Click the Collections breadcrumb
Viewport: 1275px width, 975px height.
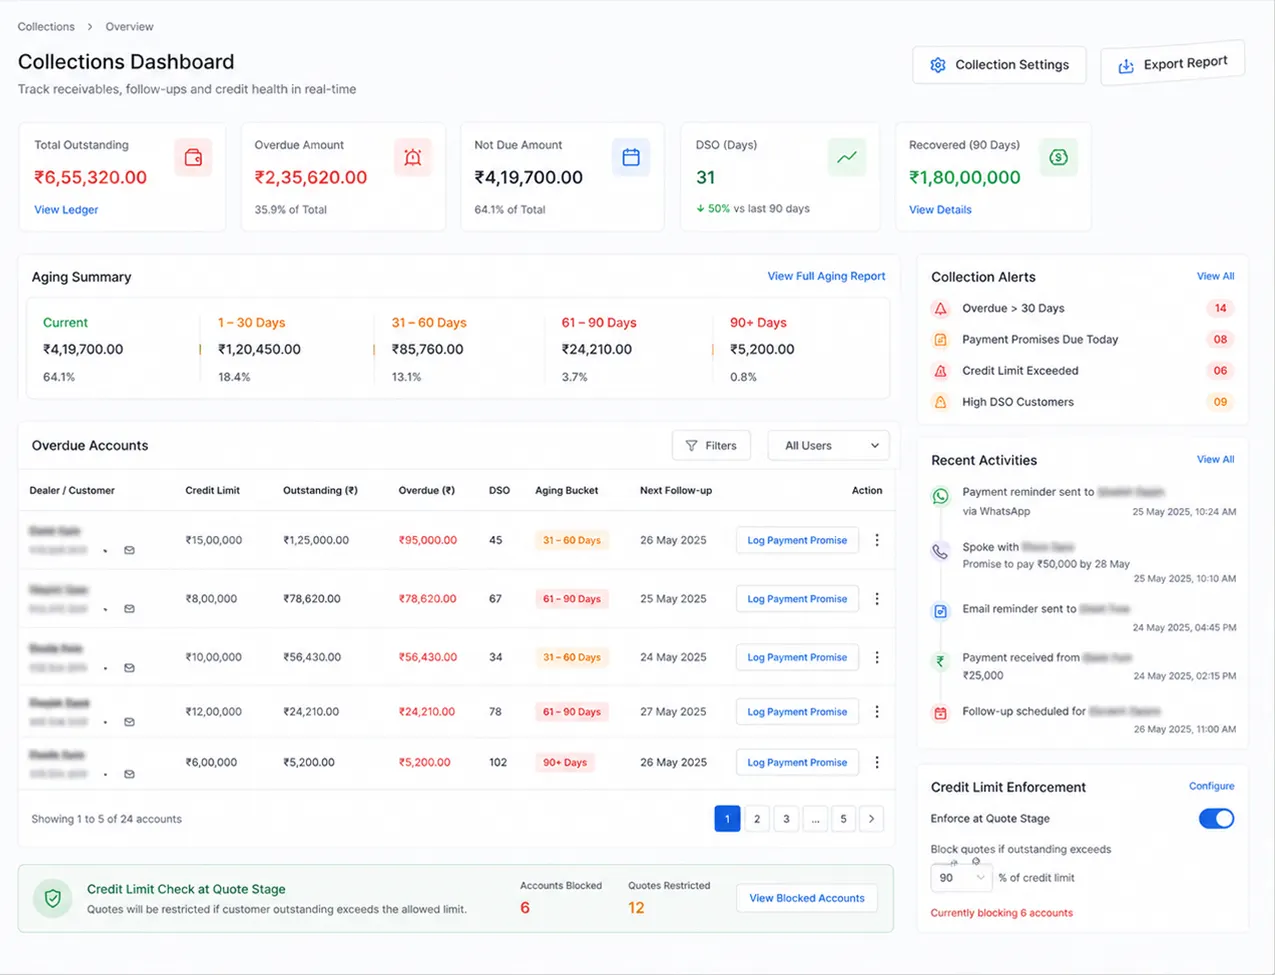pyautogui.click(x=46, y=27)
